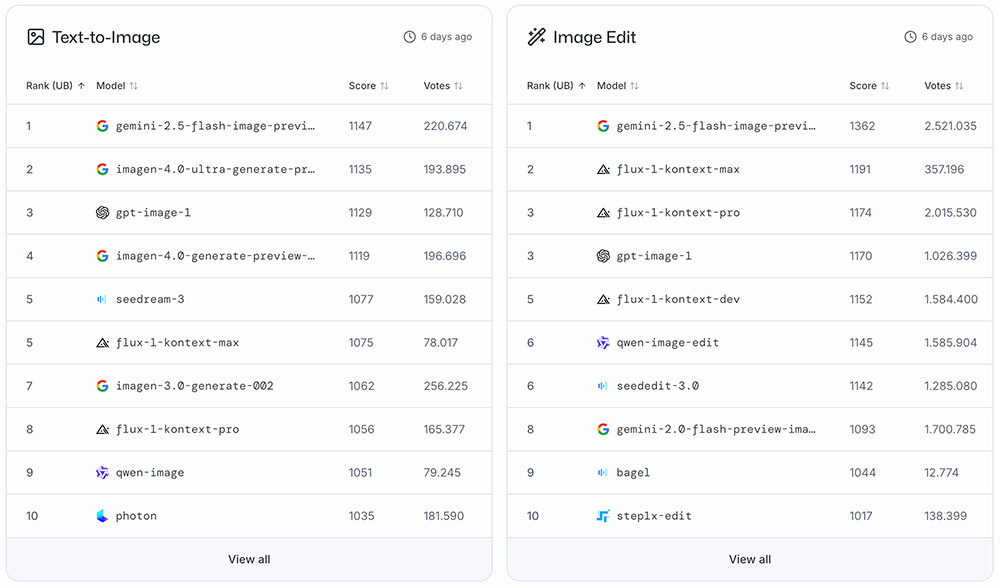Open the seededit-3.0 model name
This screenshot has height=587, width=1000.
coord(658,386)
